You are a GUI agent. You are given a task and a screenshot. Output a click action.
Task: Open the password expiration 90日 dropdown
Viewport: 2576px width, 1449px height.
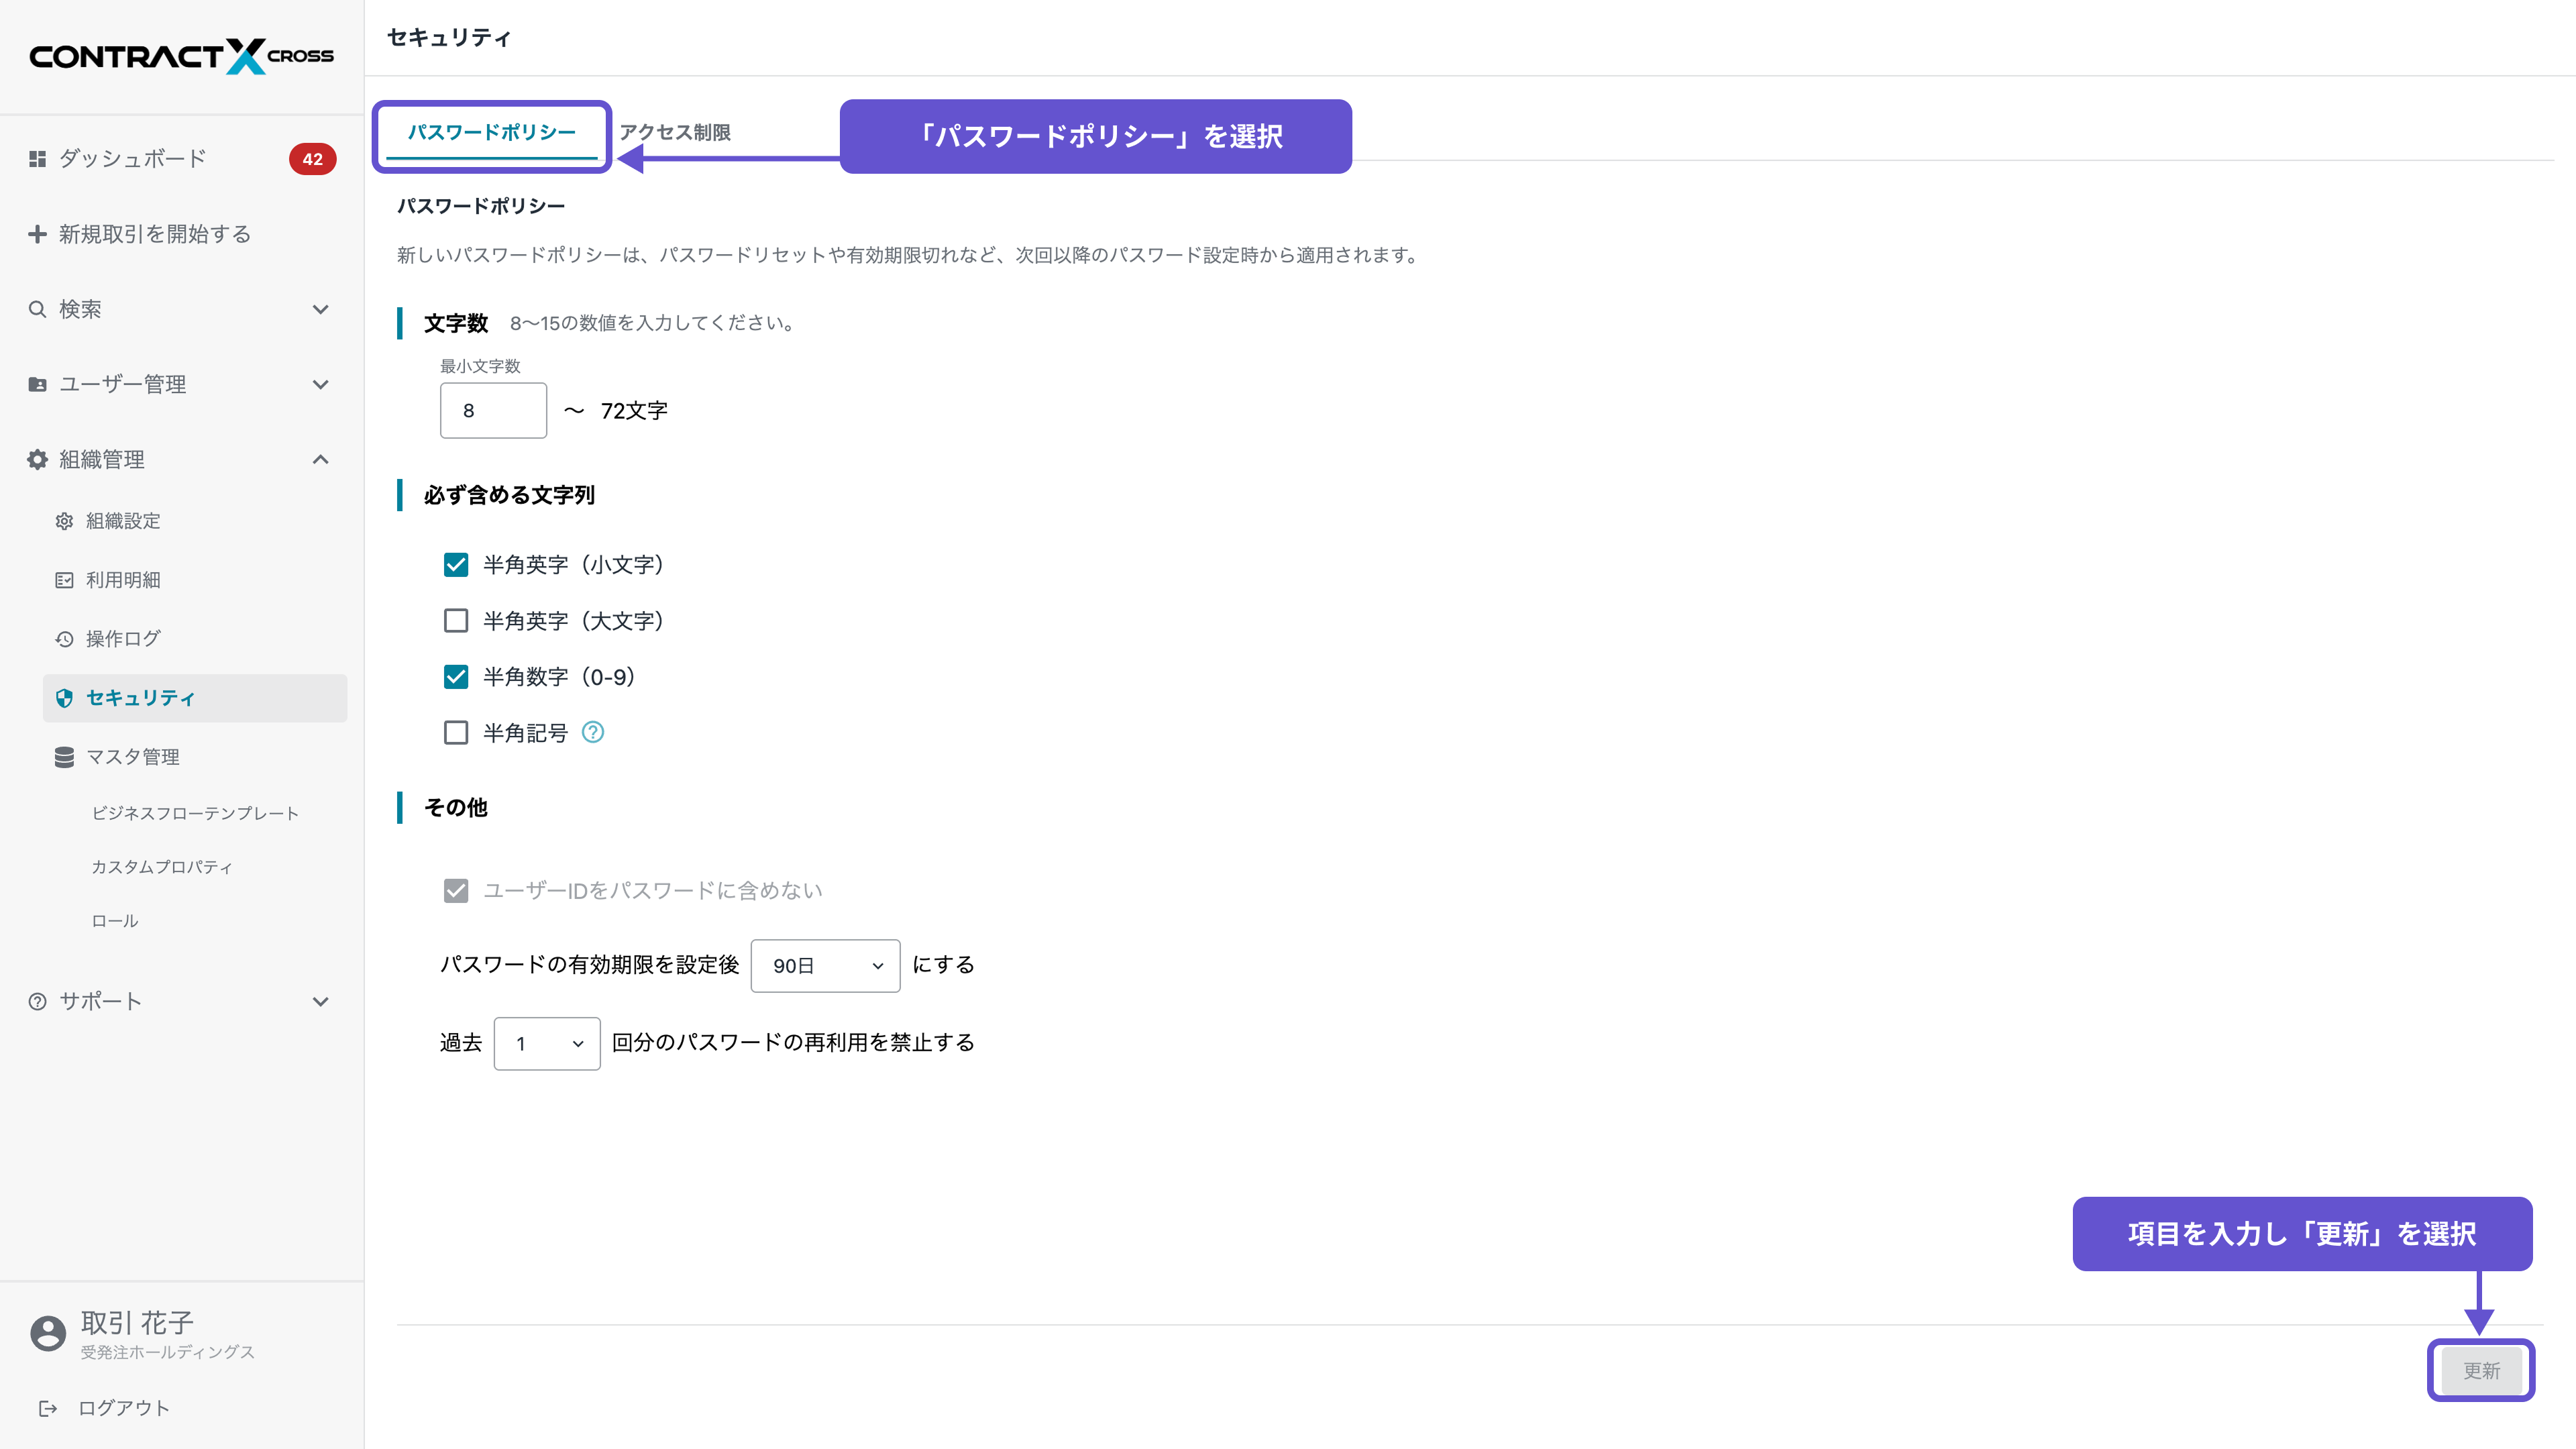pyautogui.click(x=825, y=965)
